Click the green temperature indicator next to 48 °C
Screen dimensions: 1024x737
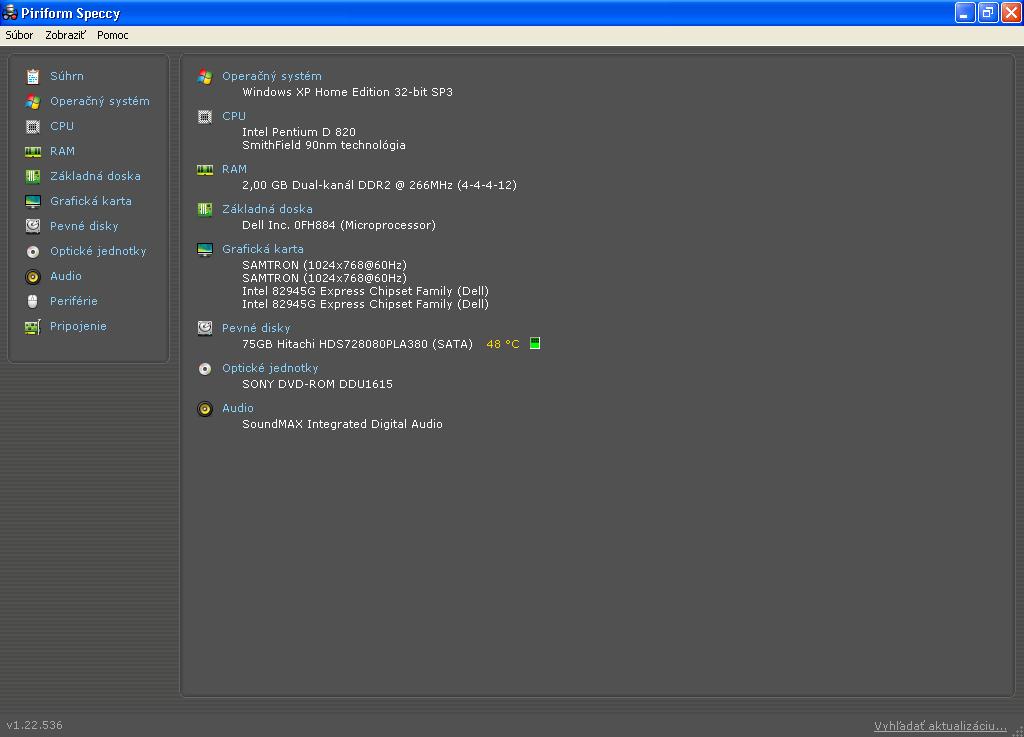pyautogui.click(x=535, y=343)
